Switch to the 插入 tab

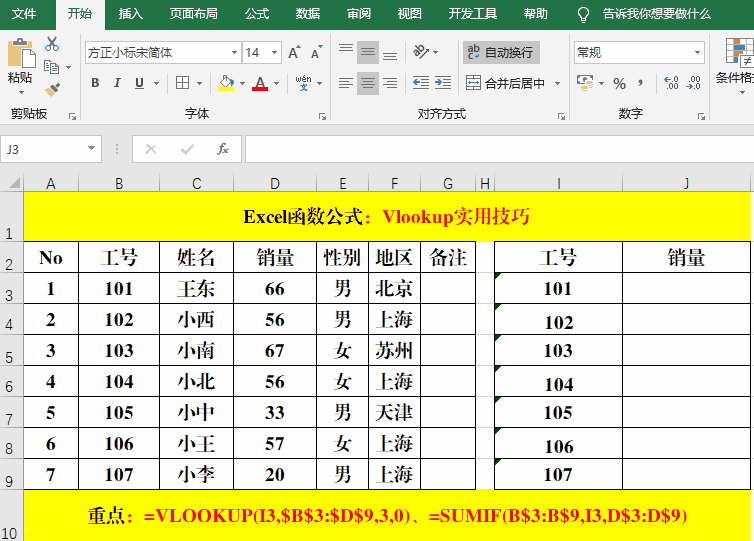point(131,14)
